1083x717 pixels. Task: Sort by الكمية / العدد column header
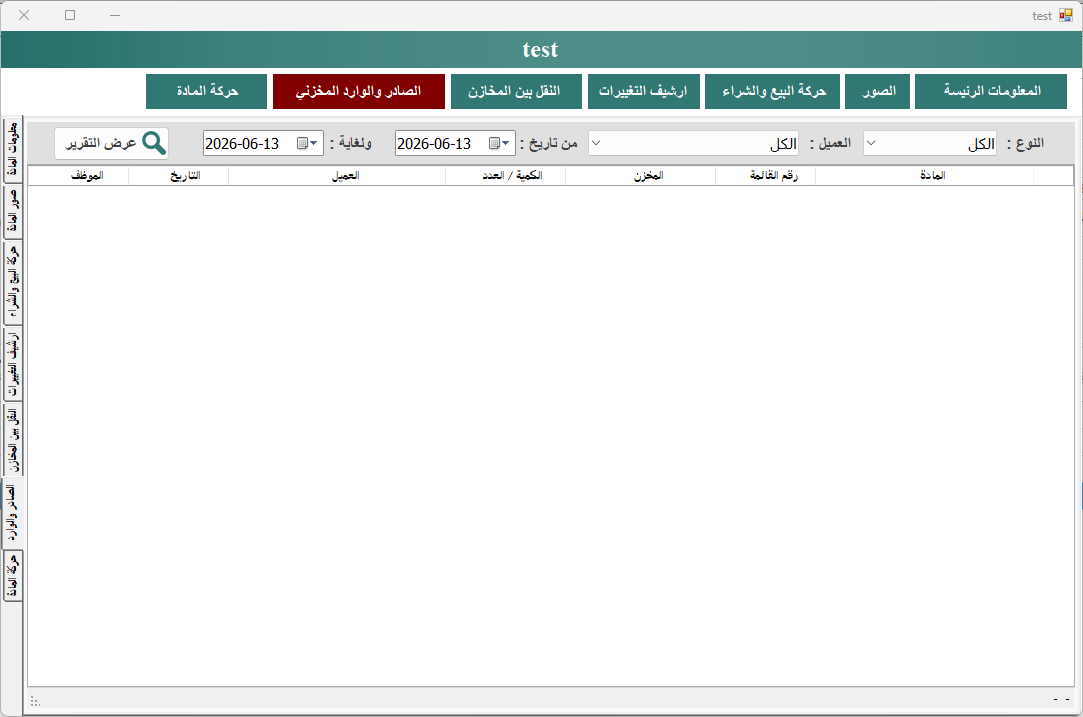tap(506, 175)
